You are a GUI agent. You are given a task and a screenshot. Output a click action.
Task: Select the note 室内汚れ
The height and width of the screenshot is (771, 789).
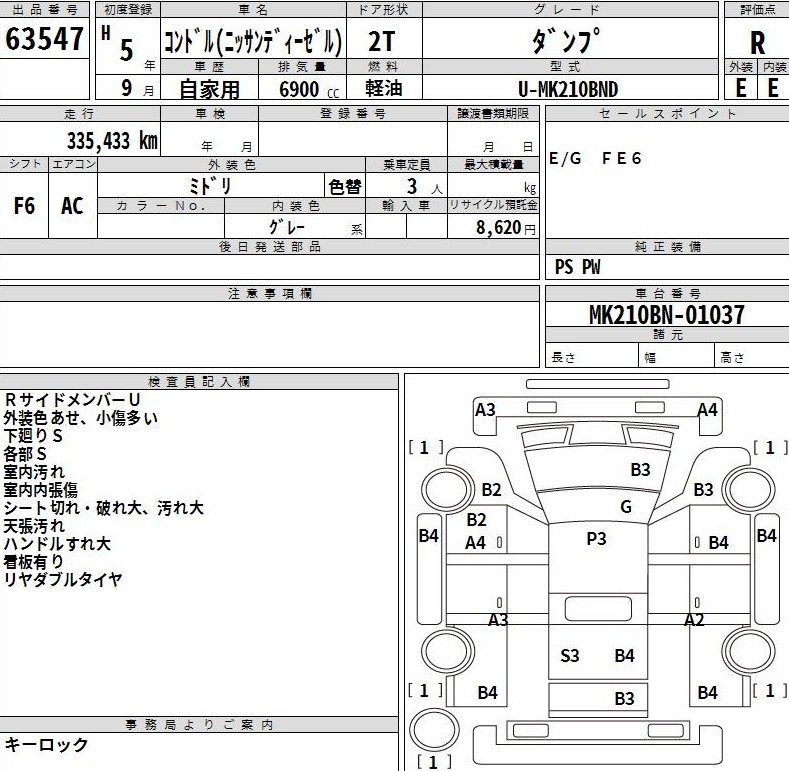(x=34, y=472)
